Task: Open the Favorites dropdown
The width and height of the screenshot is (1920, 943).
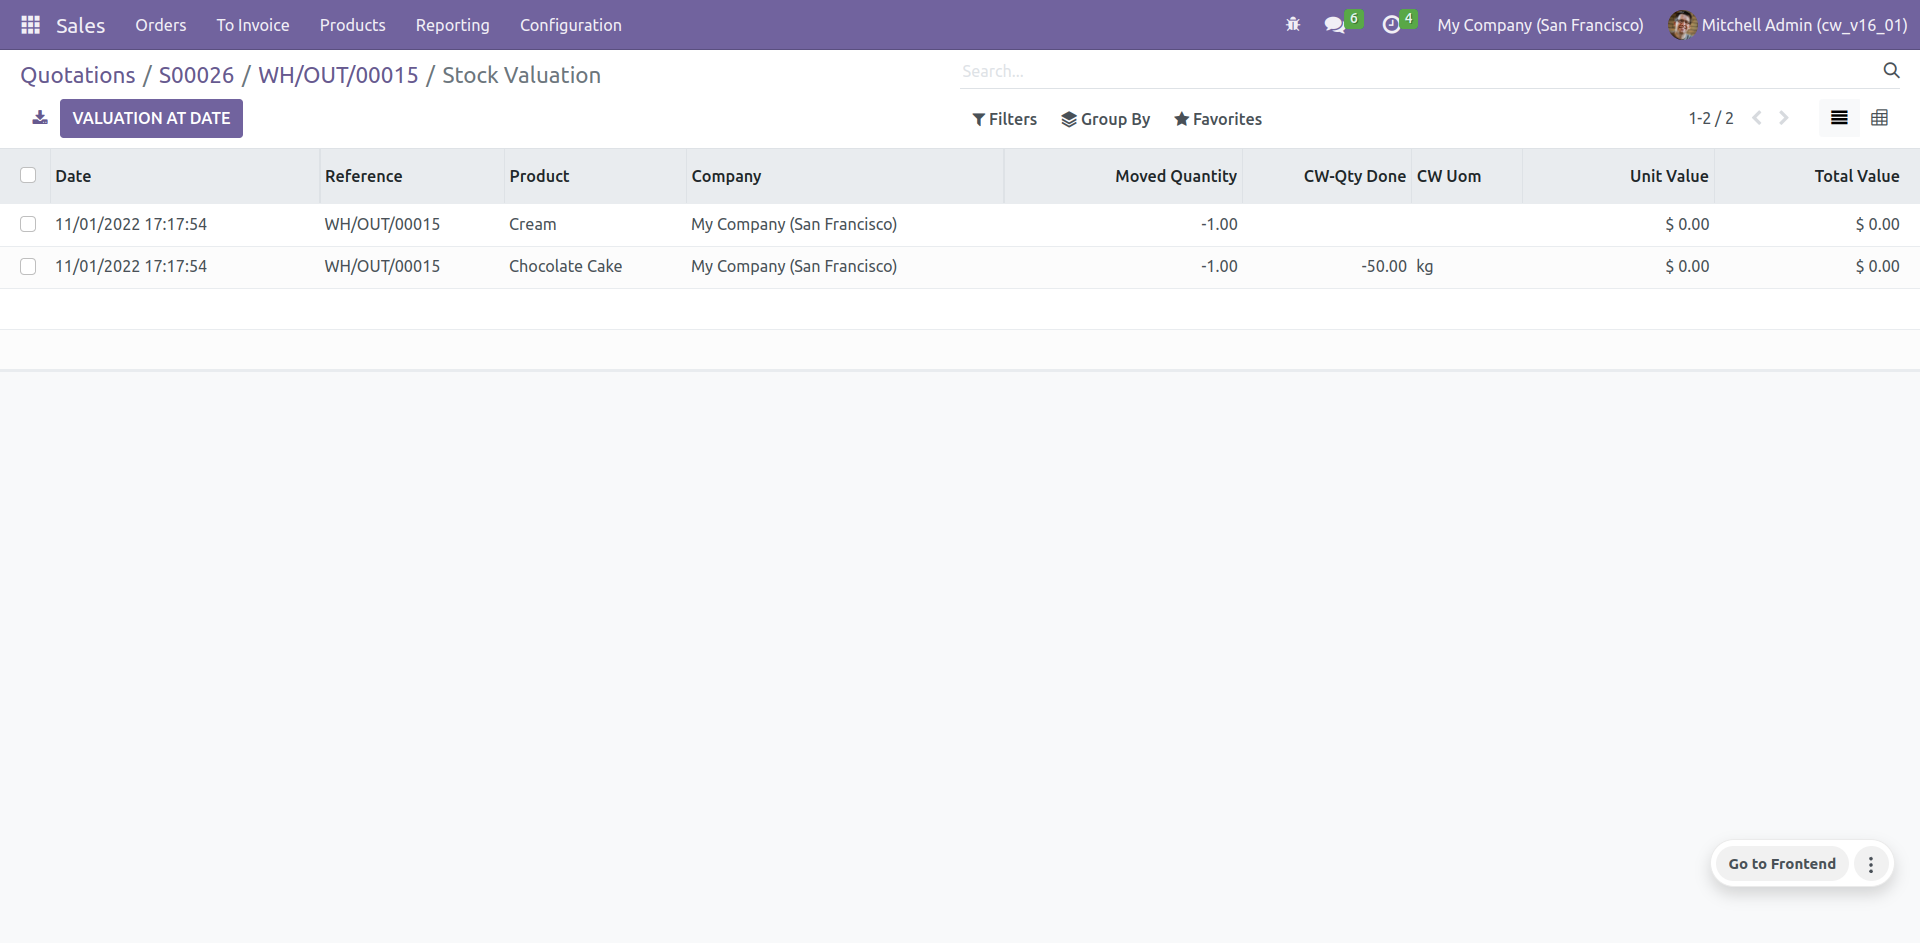Action: tap(1217, 119)
